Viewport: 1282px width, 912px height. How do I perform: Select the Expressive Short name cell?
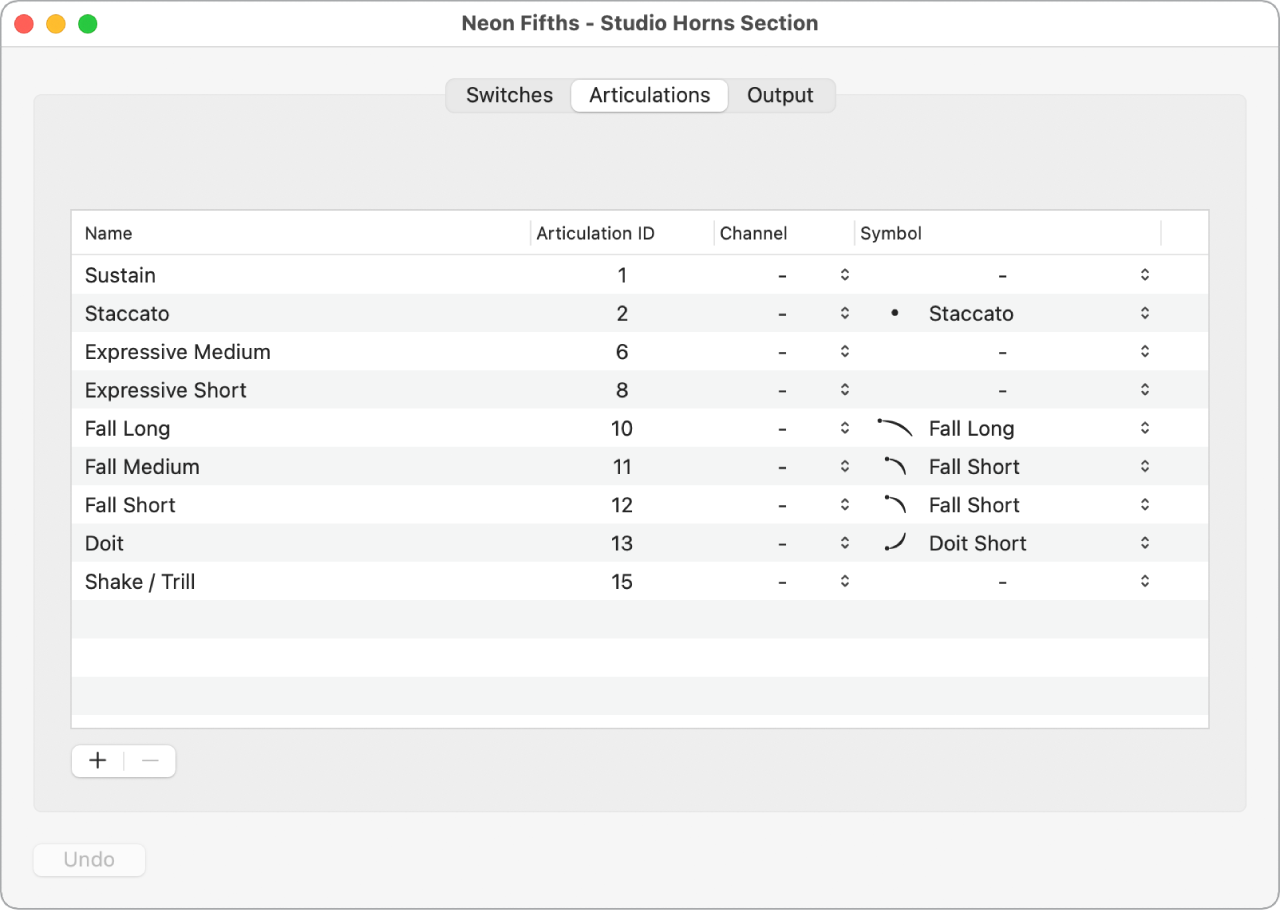pyautogui.click(x=166, y=390)
